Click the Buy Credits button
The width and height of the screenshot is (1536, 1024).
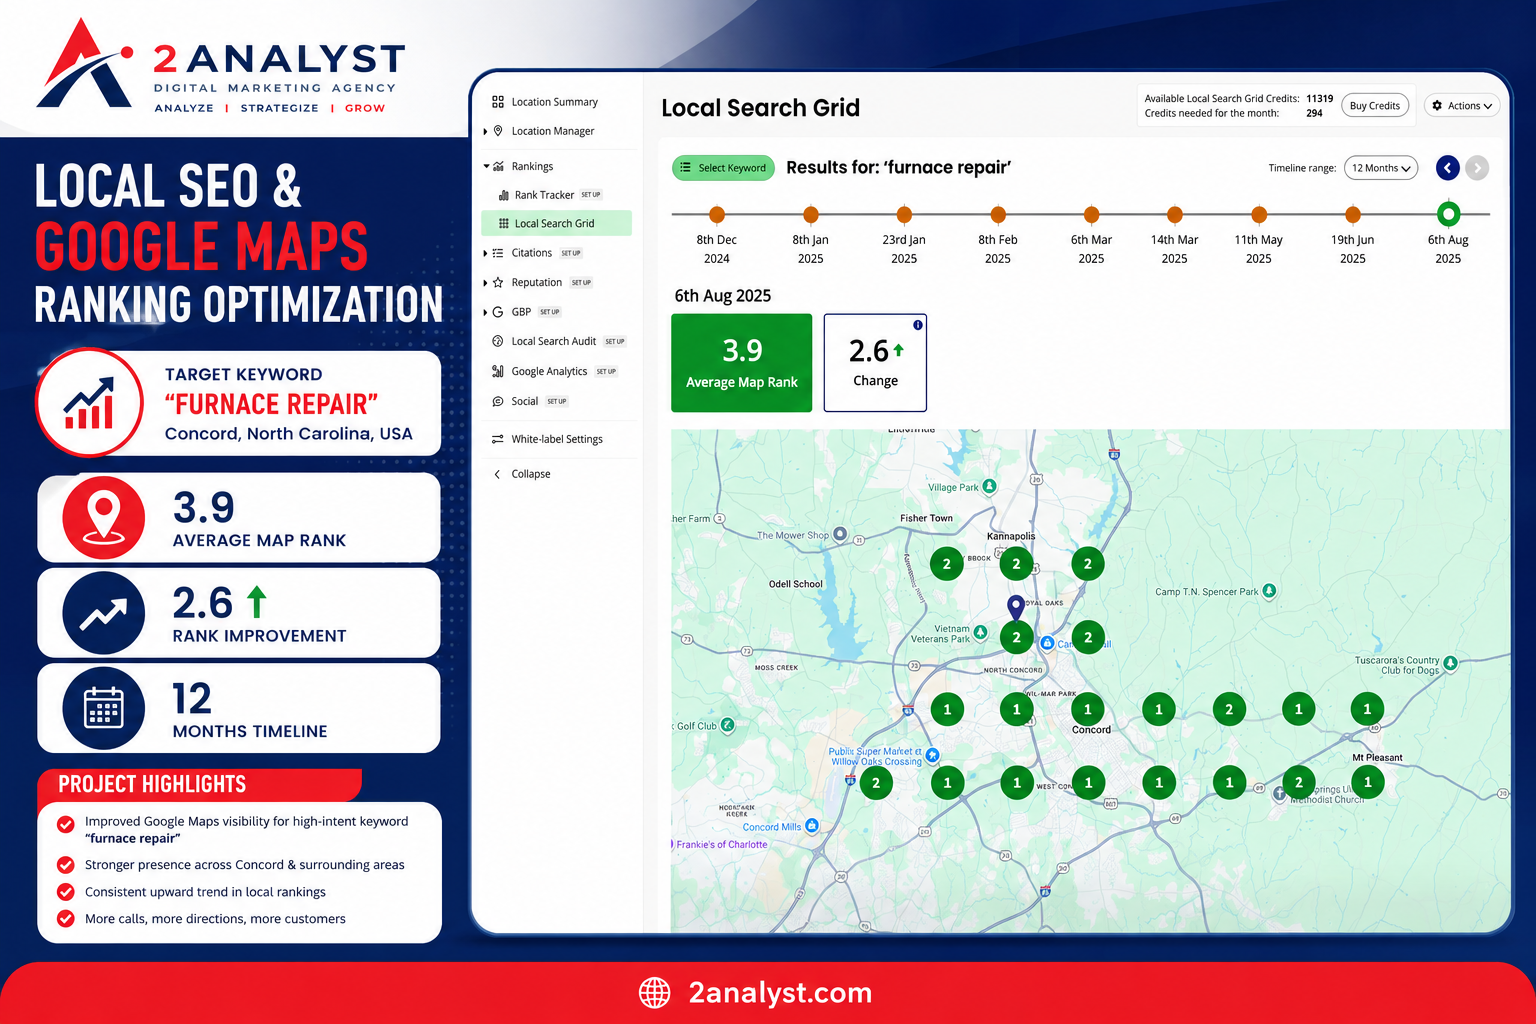[x=1375, y=106]
